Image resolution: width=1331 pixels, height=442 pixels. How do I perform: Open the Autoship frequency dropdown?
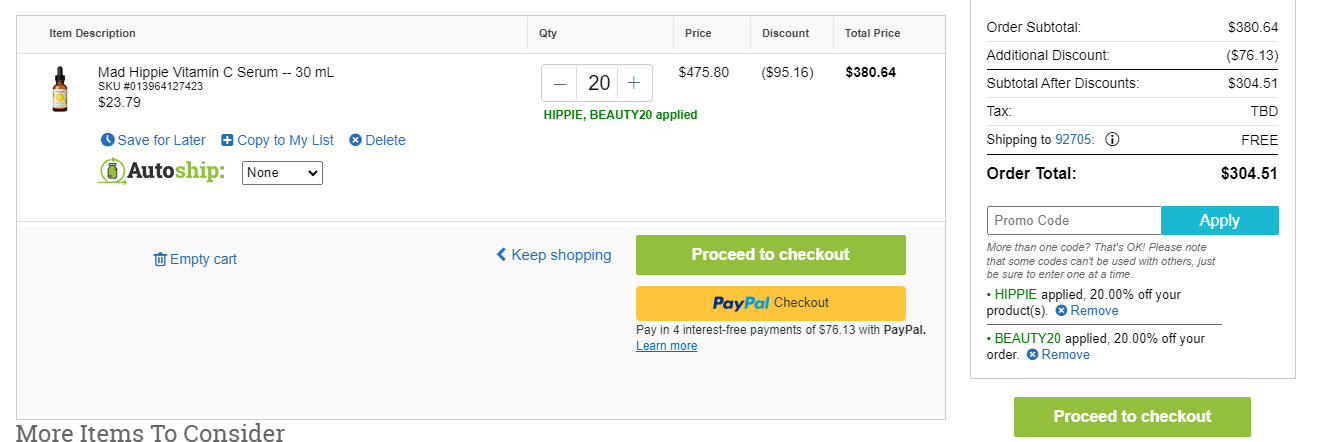click(x=282, y=173)
